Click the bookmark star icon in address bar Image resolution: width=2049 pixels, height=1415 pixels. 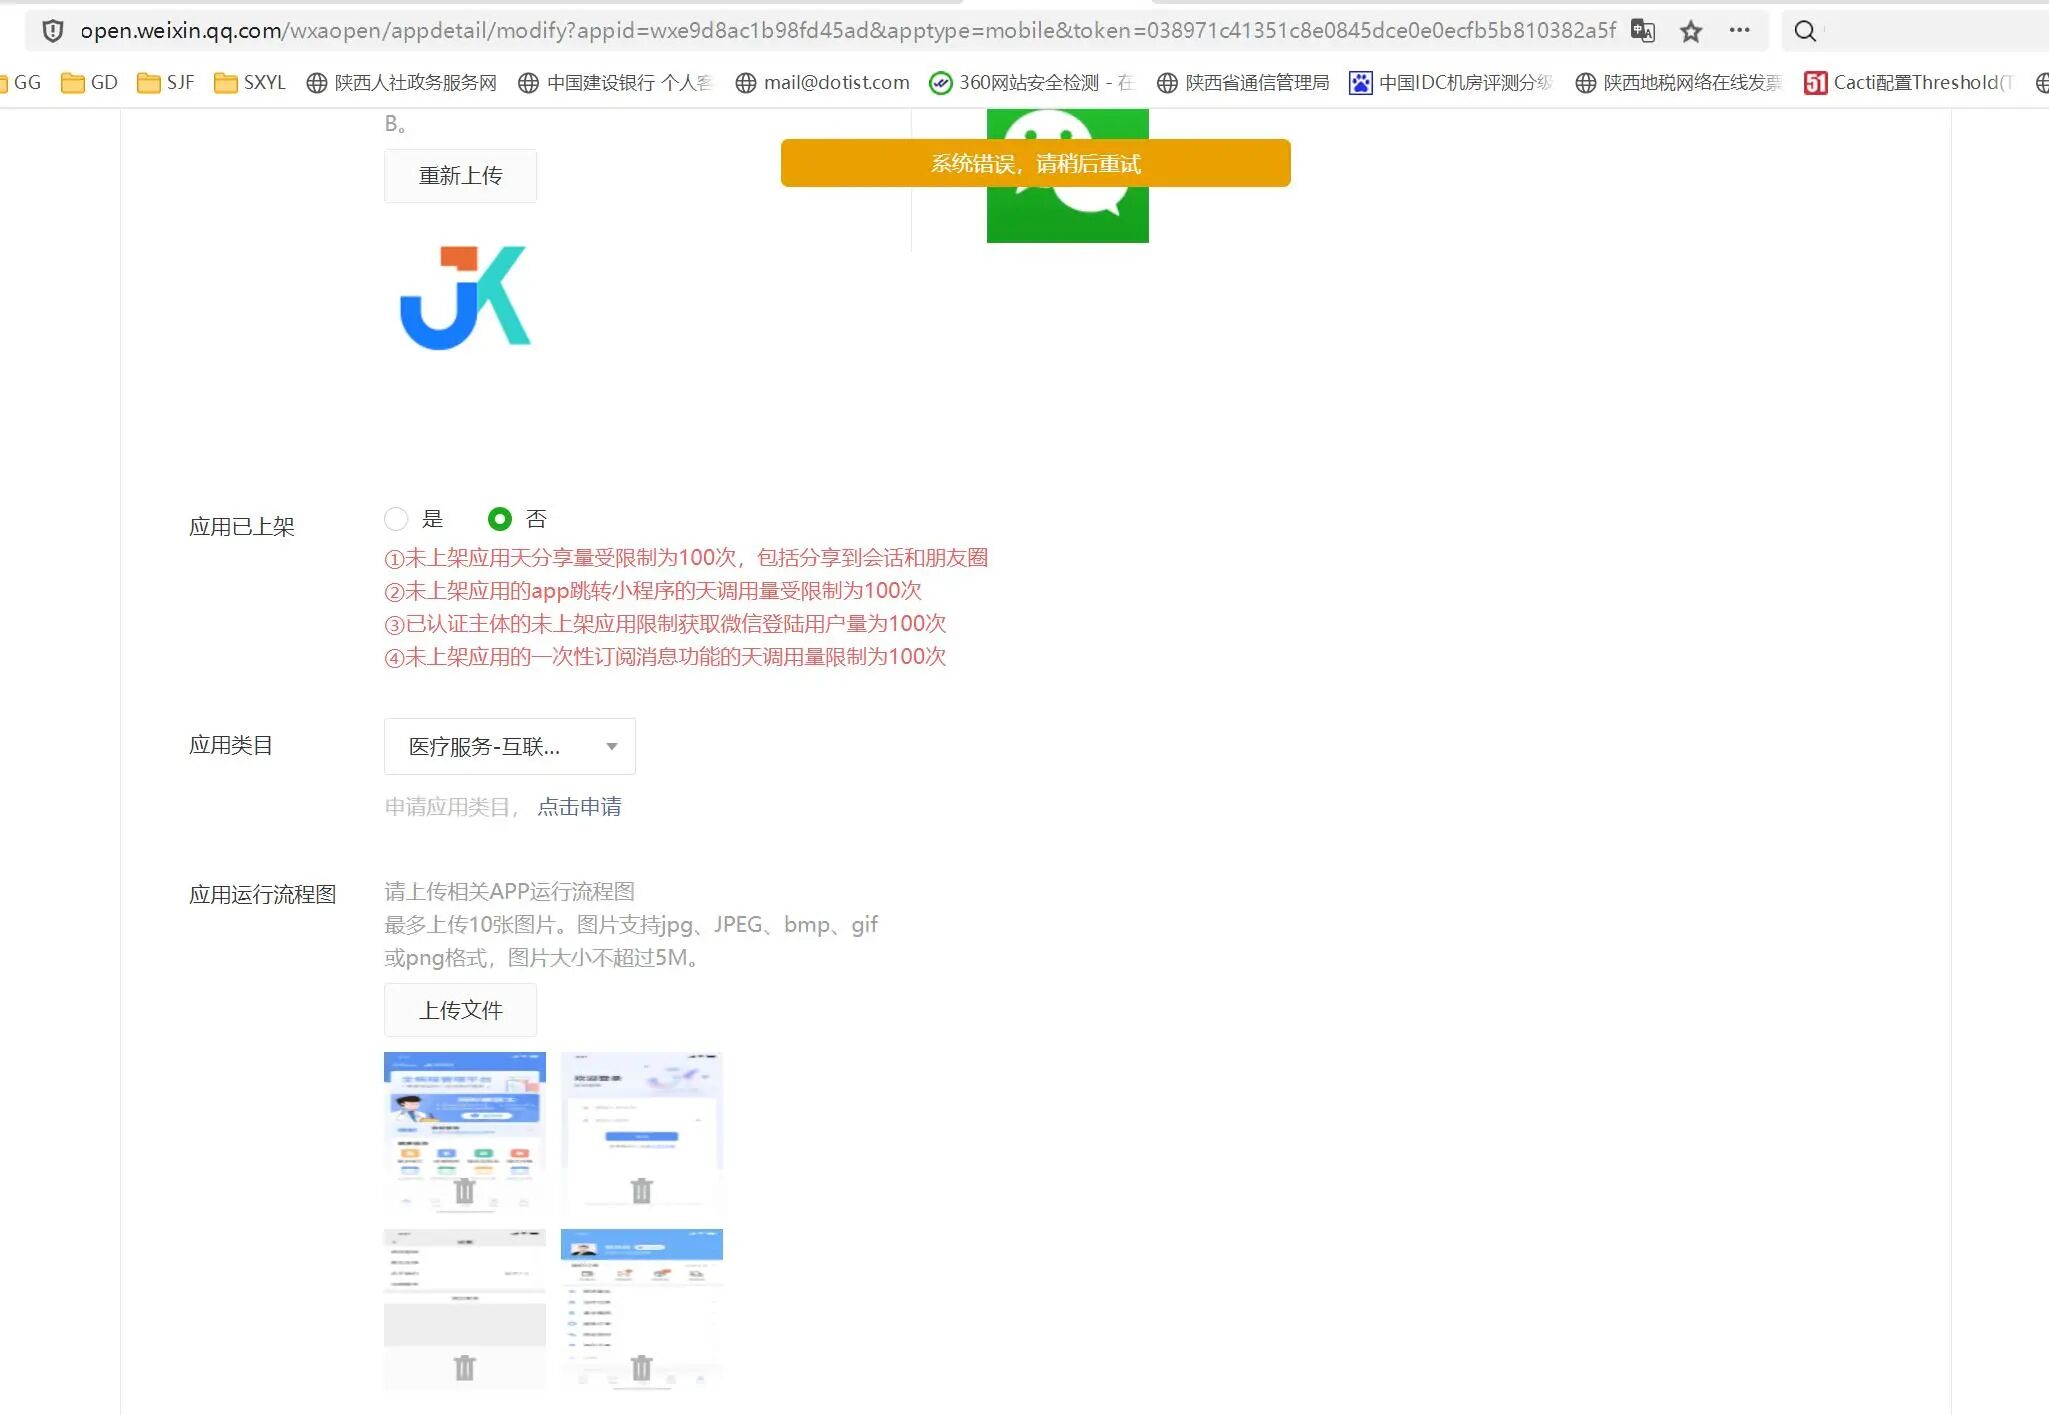pos(1691,32)
